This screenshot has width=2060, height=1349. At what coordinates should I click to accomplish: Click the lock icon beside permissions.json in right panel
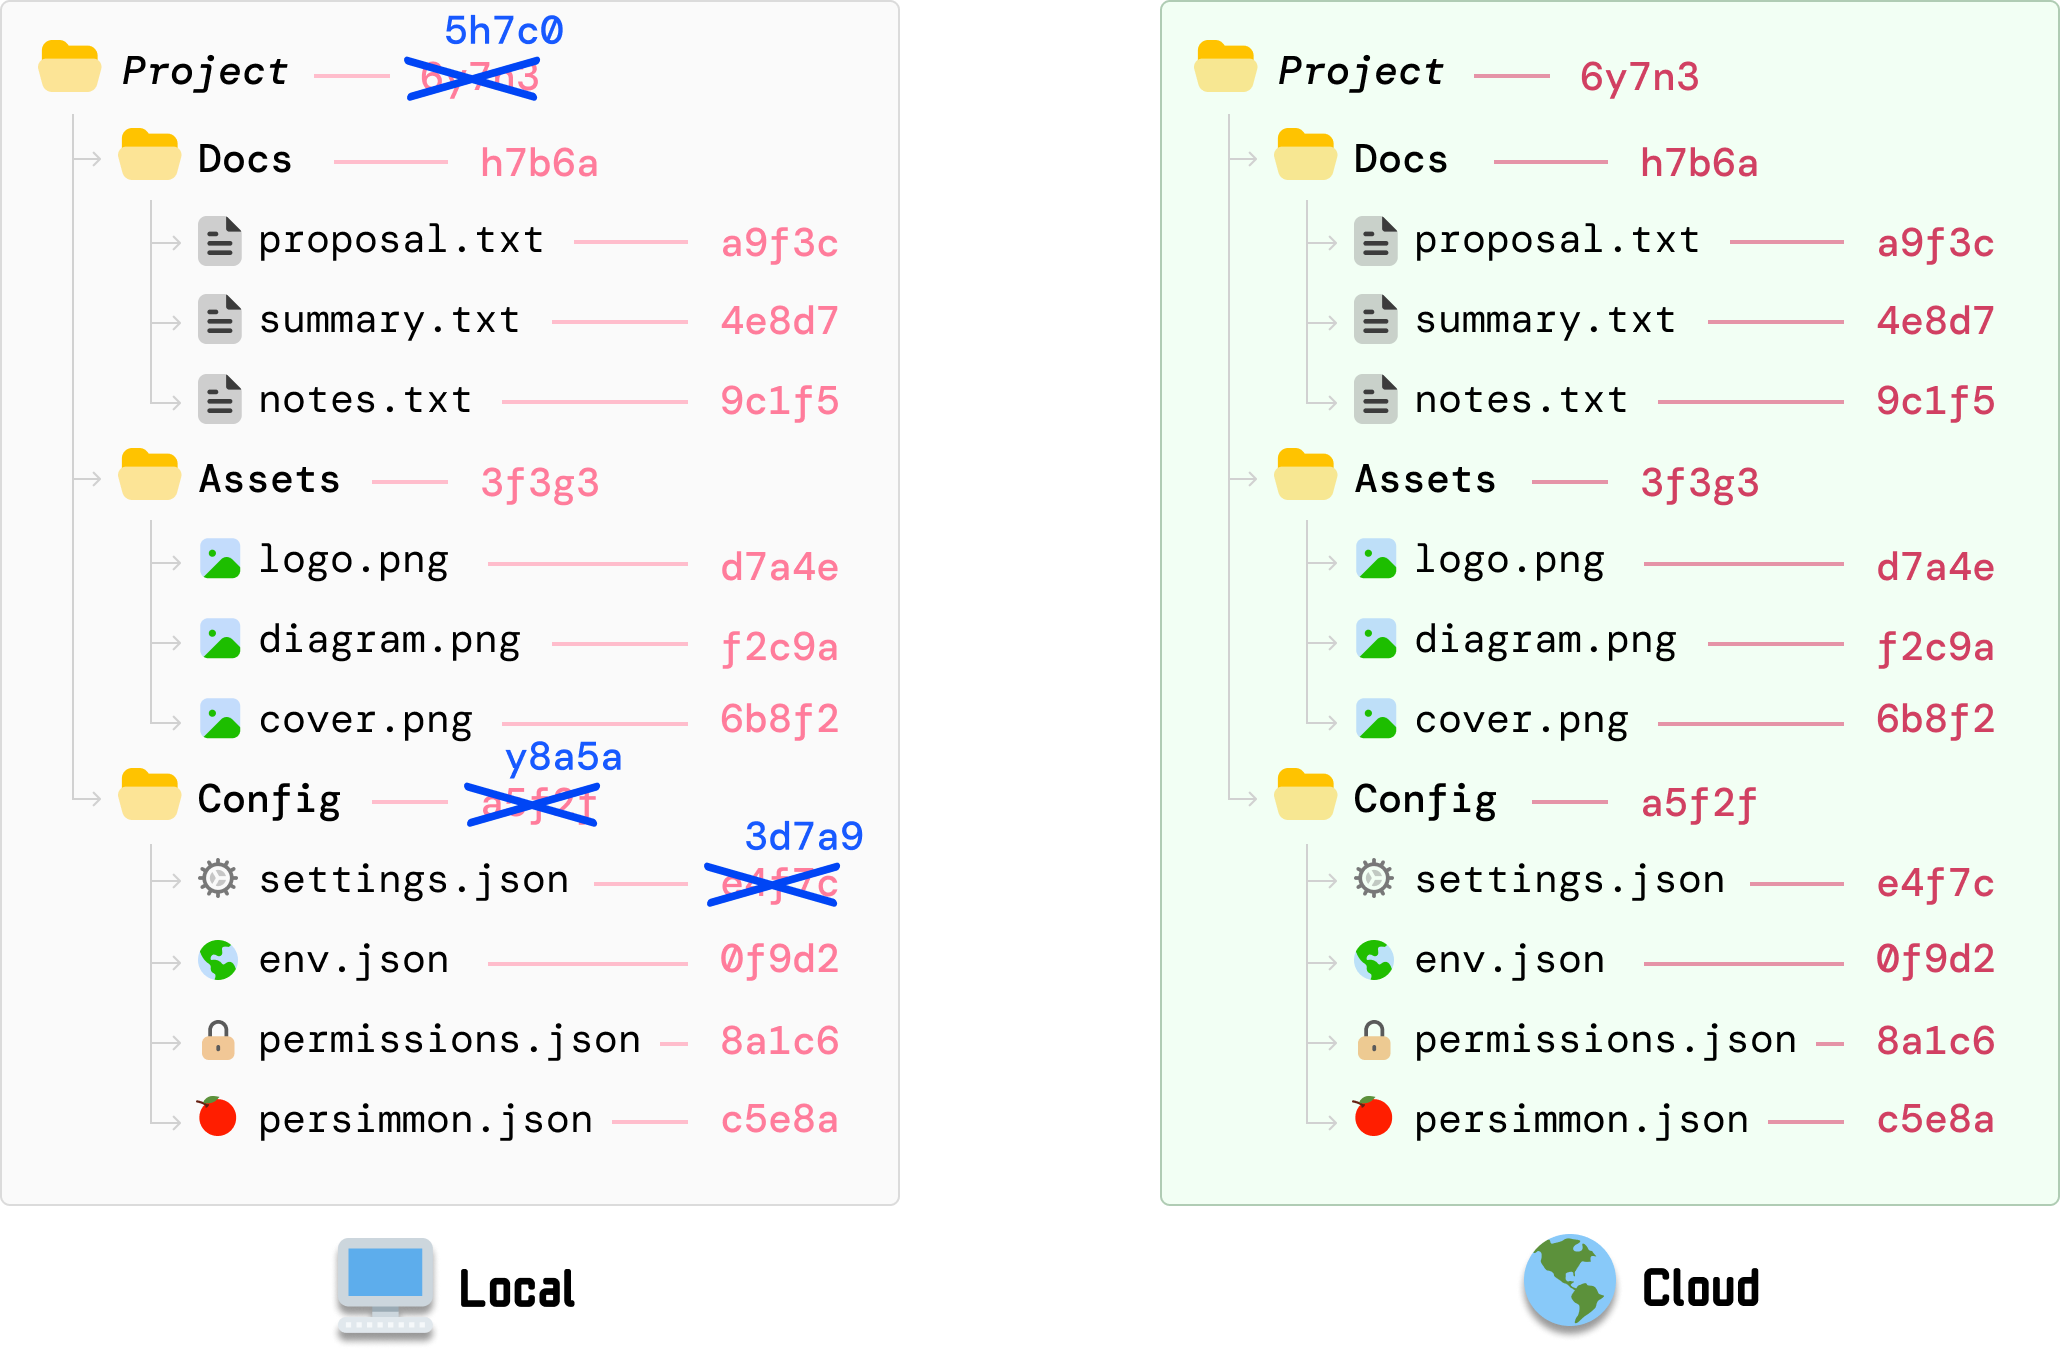(1374, 1040)
